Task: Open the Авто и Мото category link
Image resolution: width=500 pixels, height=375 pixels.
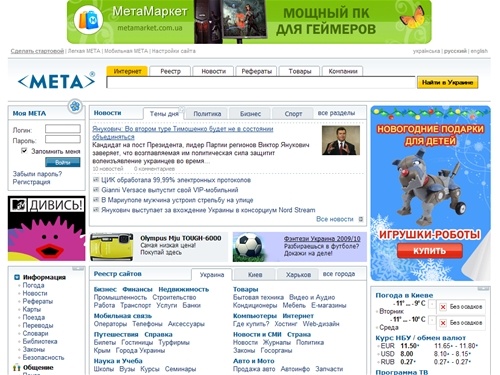Action: tap(254, 361)
